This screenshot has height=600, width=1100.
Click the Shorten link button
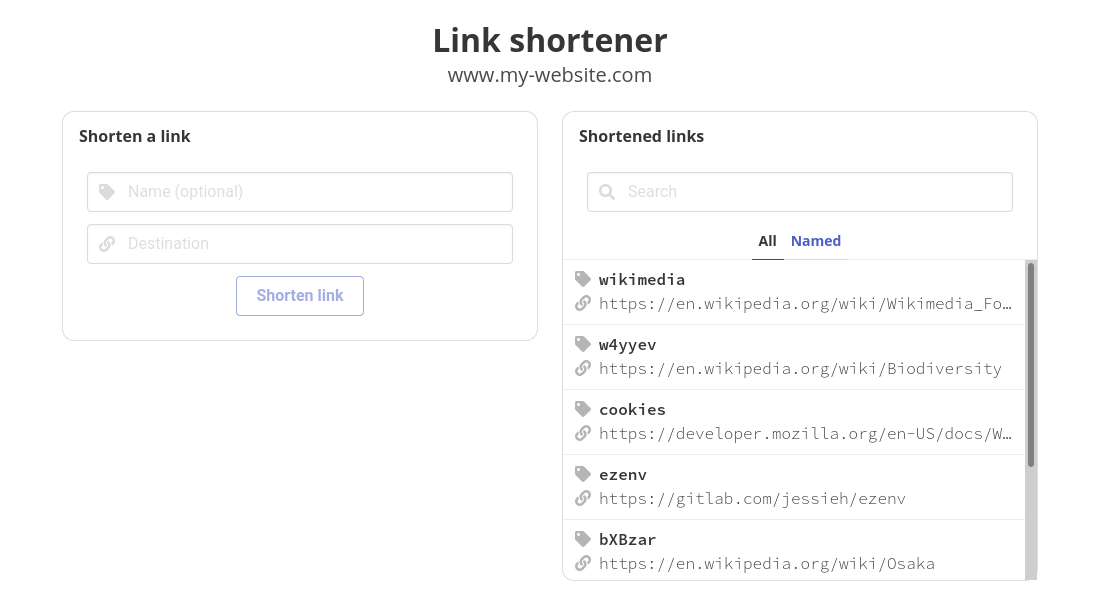coord(300,295)
